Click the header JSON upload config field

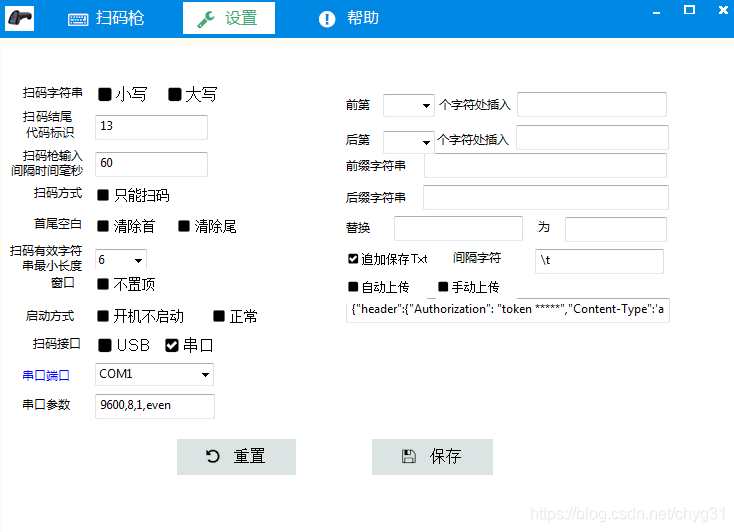coord(508,310)
